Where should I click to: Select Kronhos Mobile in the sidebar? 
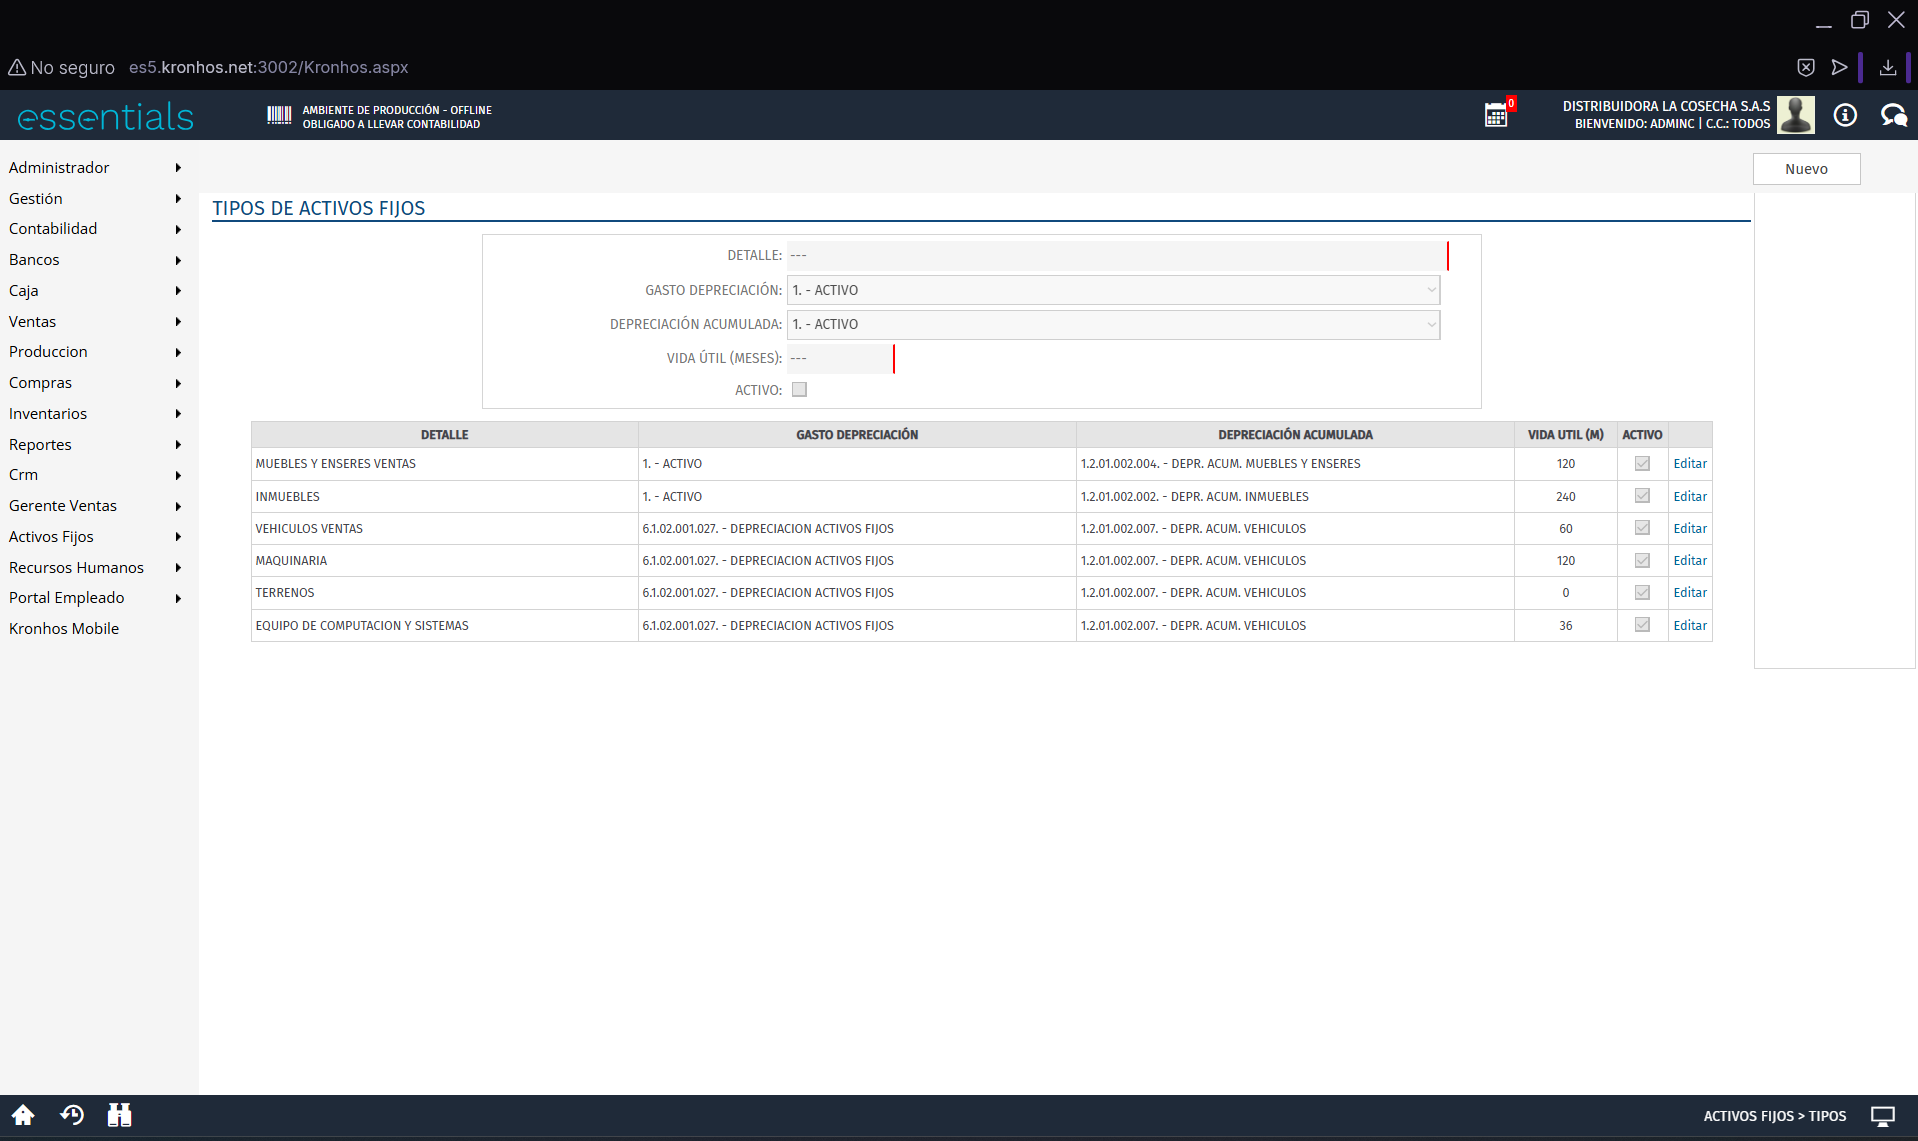64,629
